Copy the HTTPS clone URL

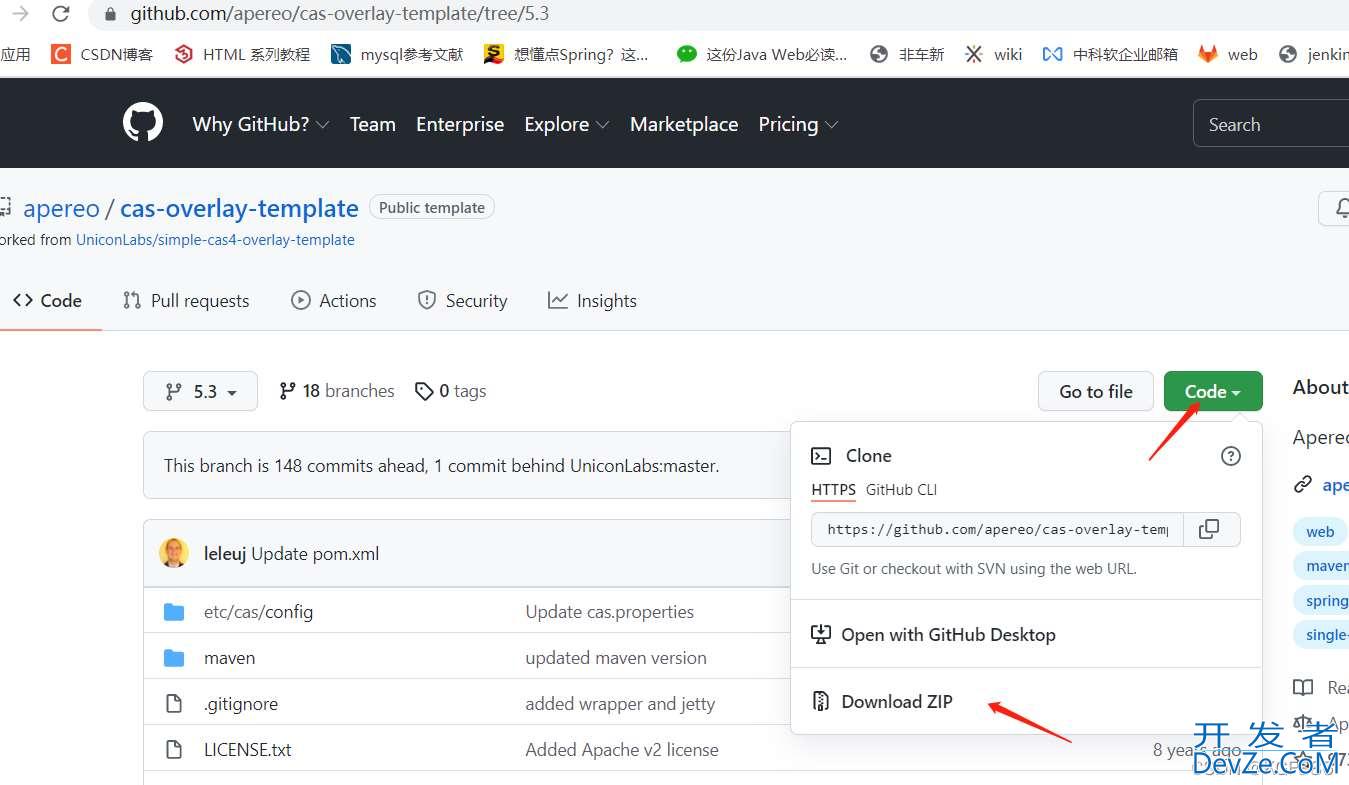pyautogui.click(x=1209, y=529)
